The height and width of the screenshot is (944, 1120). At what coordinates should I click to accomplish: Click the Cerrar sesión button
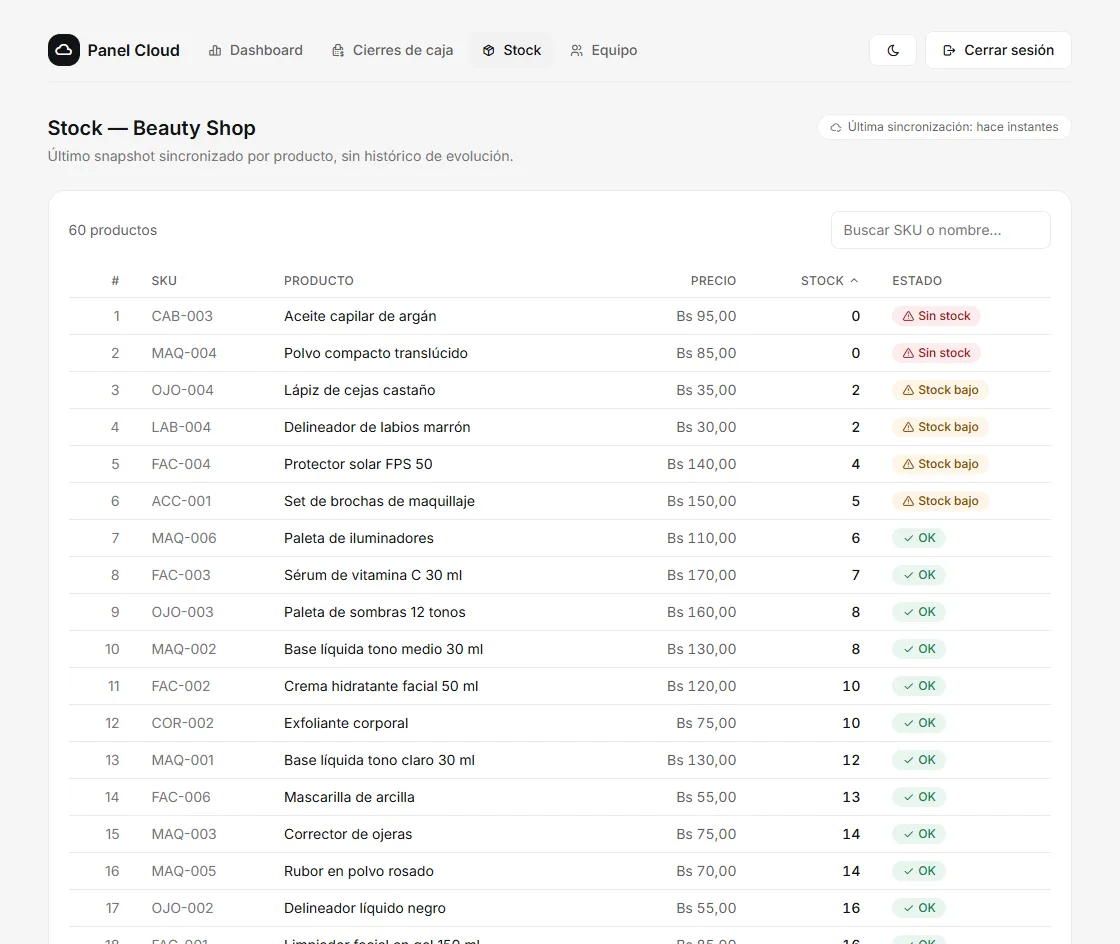pos(998,50)
